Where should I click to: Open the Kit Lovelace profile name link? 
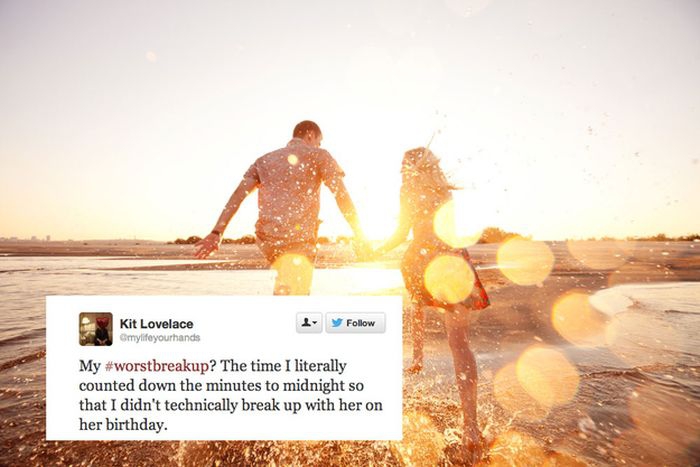156,324
